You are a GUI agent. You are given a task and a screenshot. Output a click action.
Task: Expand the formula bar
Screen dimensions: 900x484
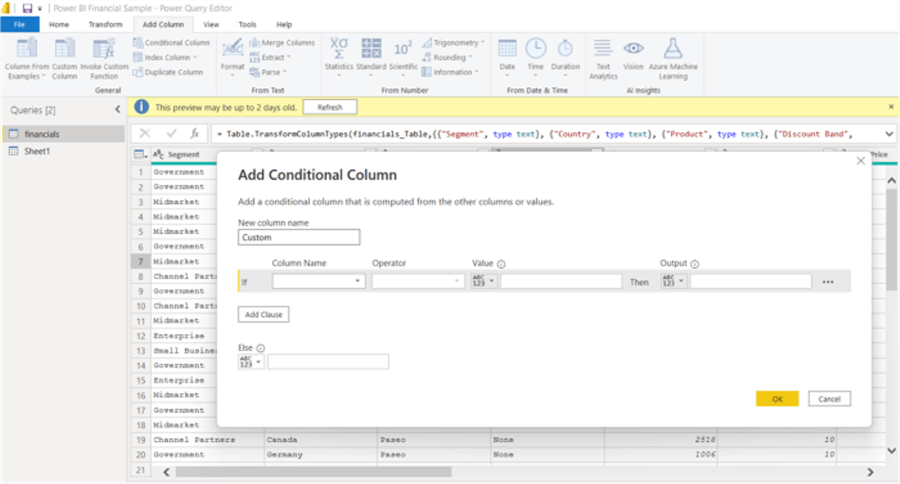click(889, 134)
